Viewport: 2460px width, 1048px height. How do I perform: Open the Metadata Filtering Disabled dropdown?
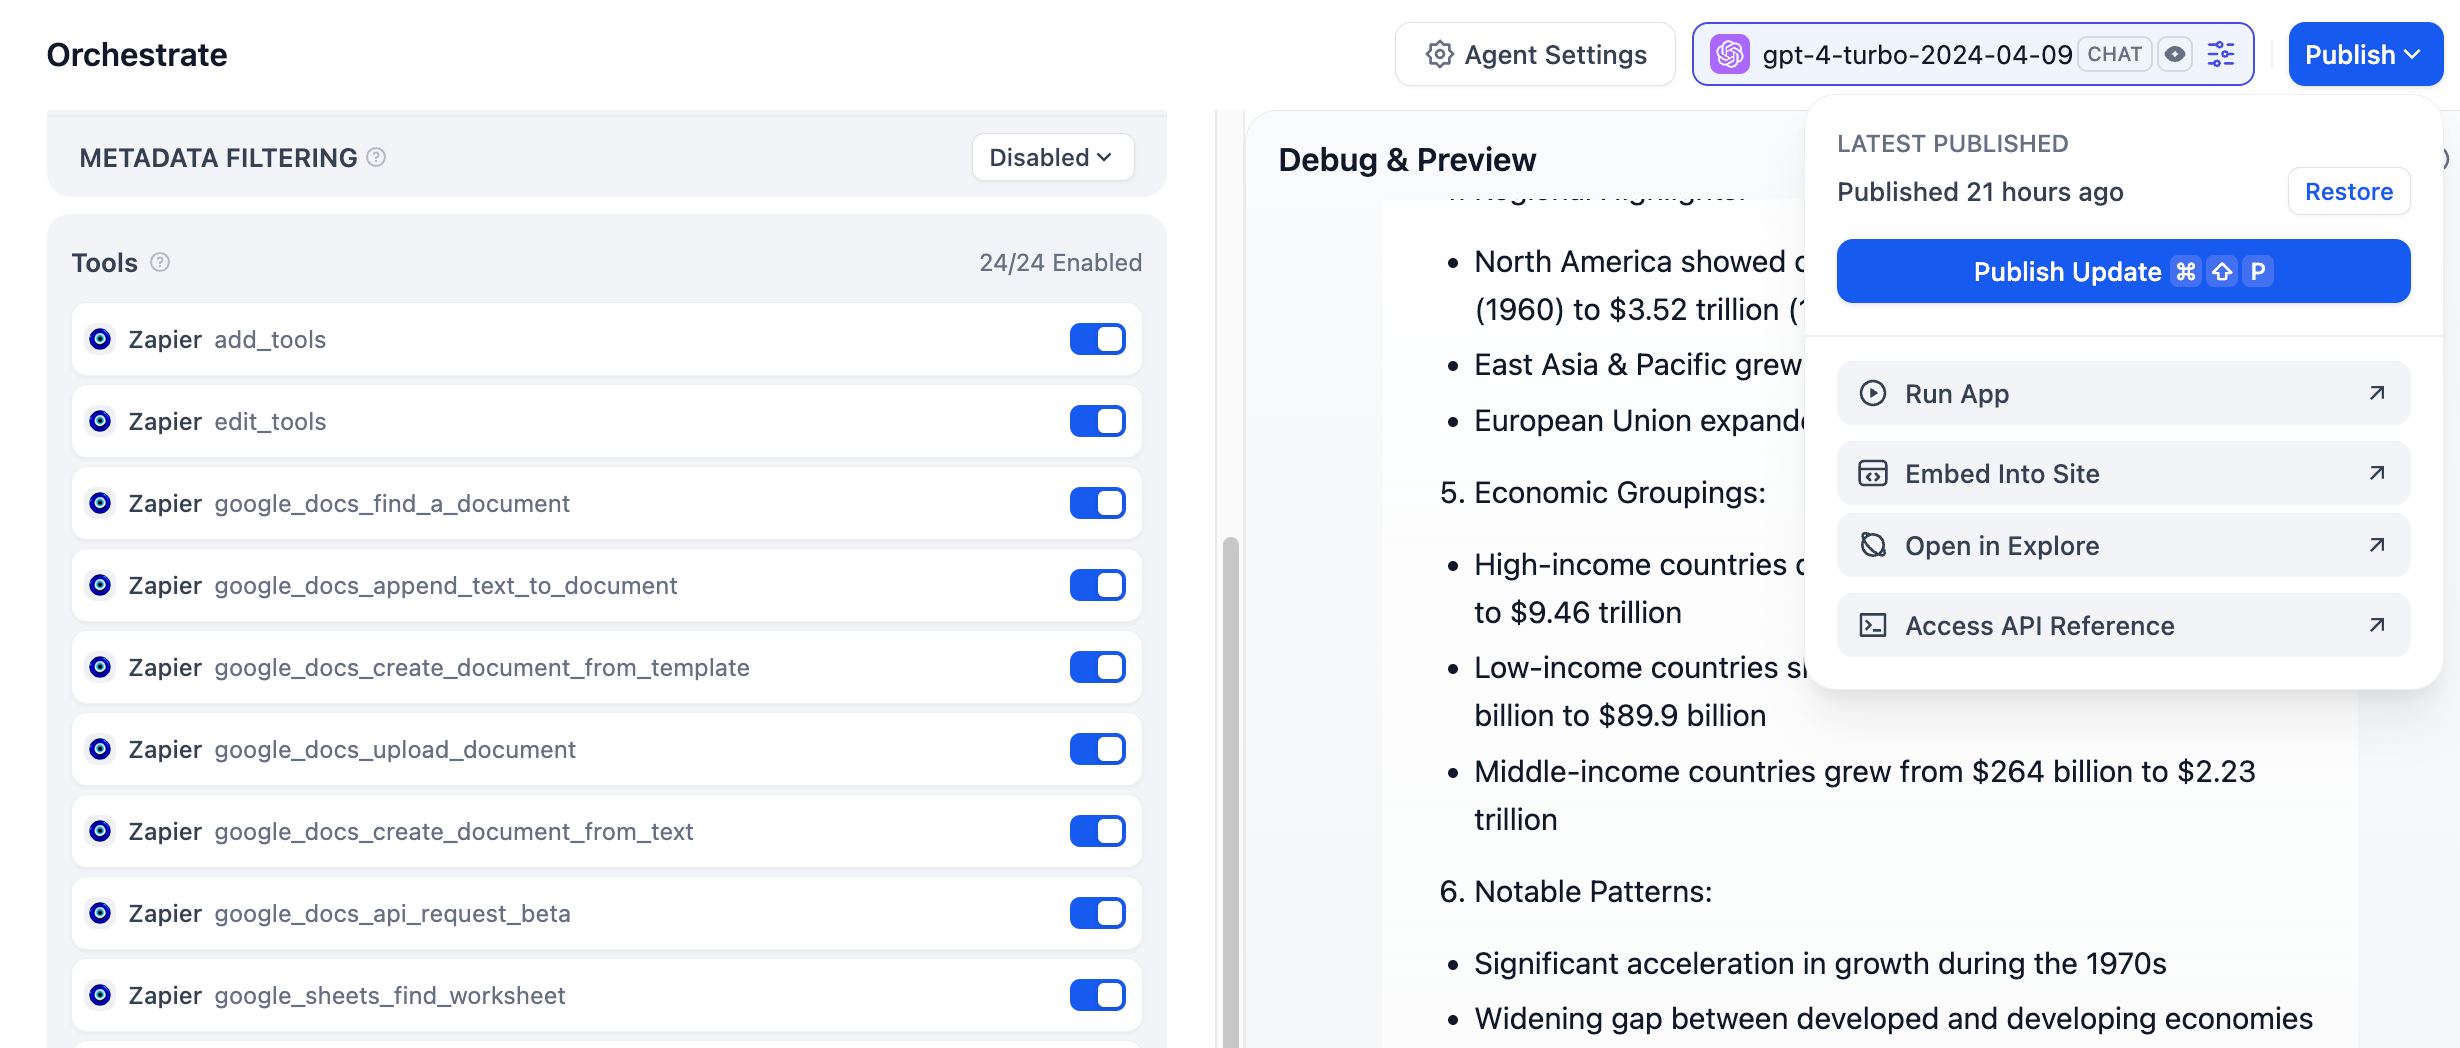coord(1052,157)
